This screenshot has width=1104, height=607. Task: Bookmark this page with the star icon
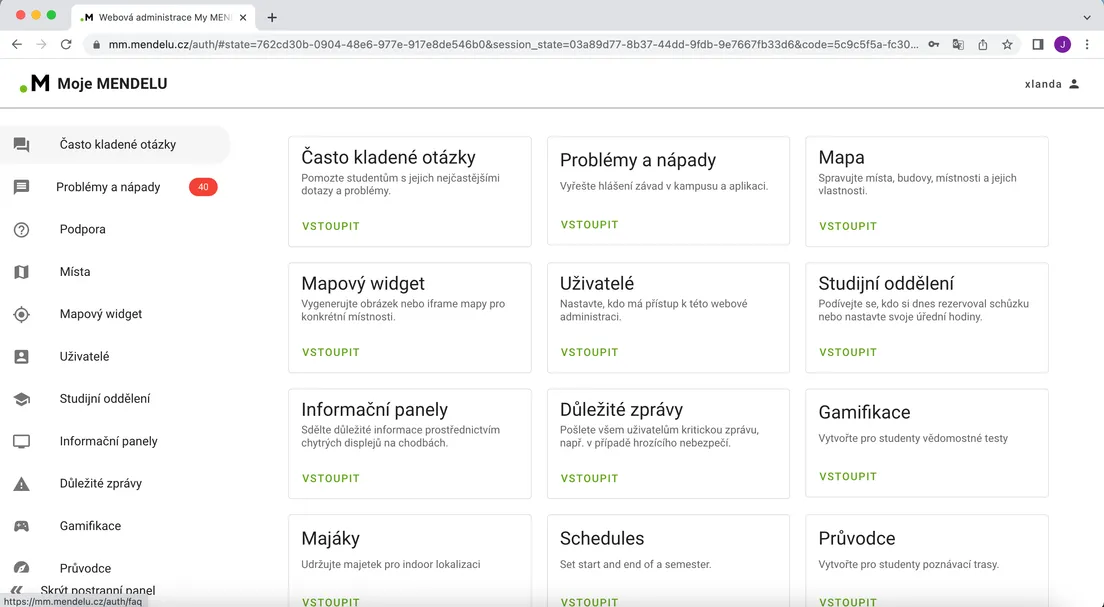[x=1008, y=44]
